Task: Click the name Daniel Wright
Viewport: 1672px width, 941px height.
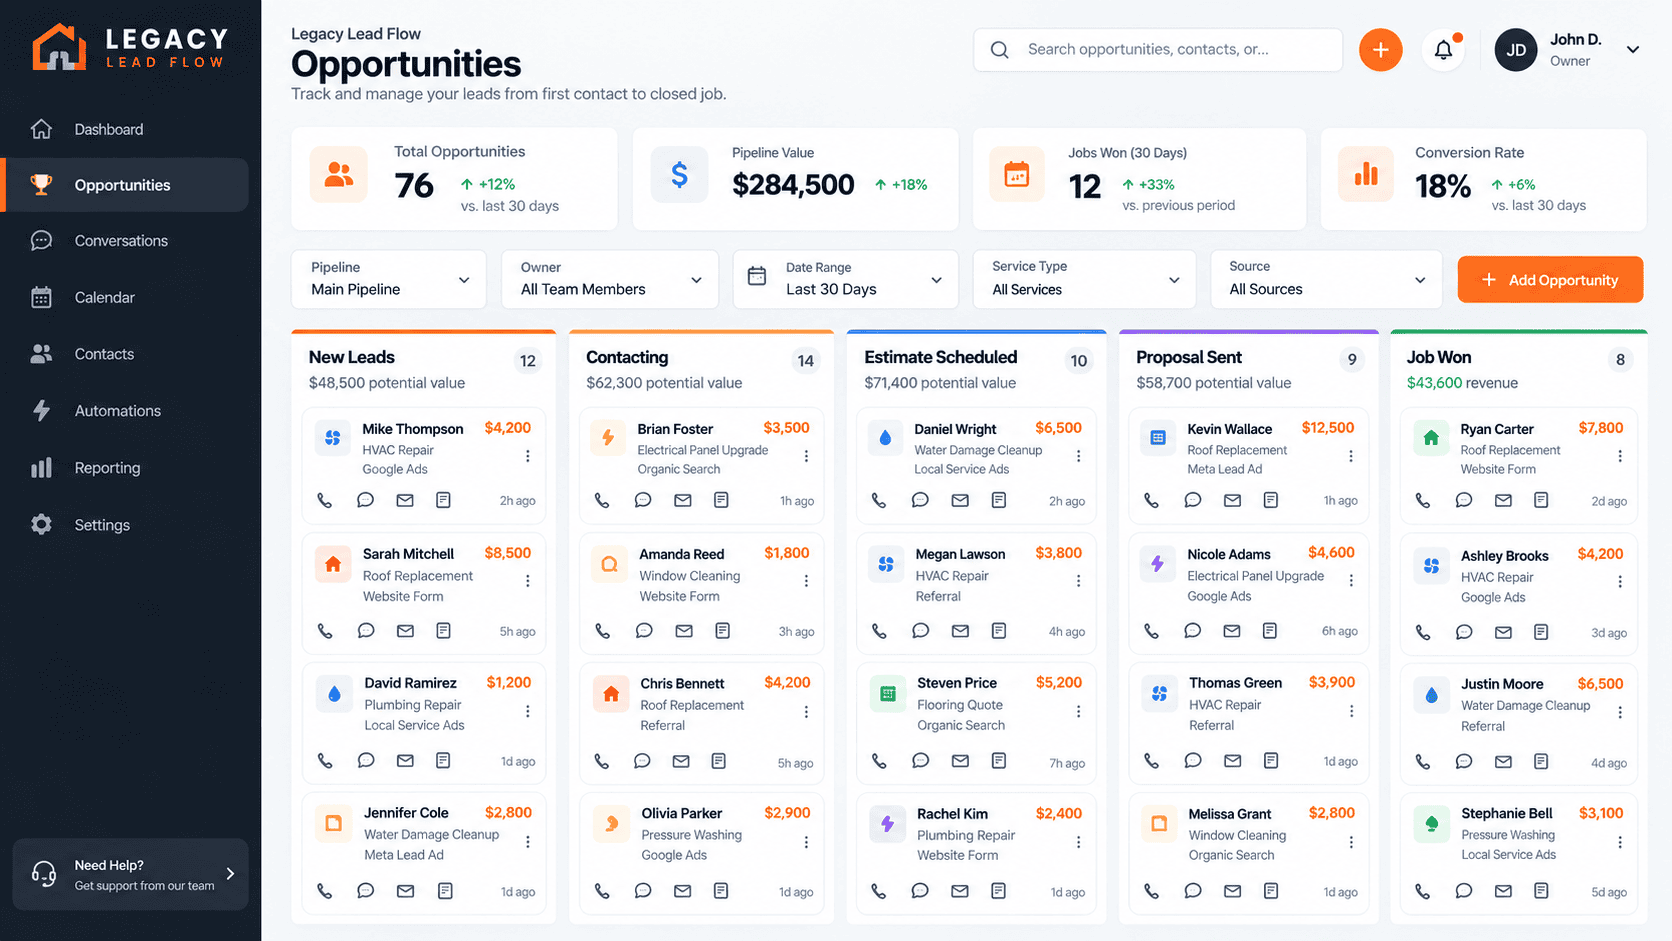Action: pos(955,429)
